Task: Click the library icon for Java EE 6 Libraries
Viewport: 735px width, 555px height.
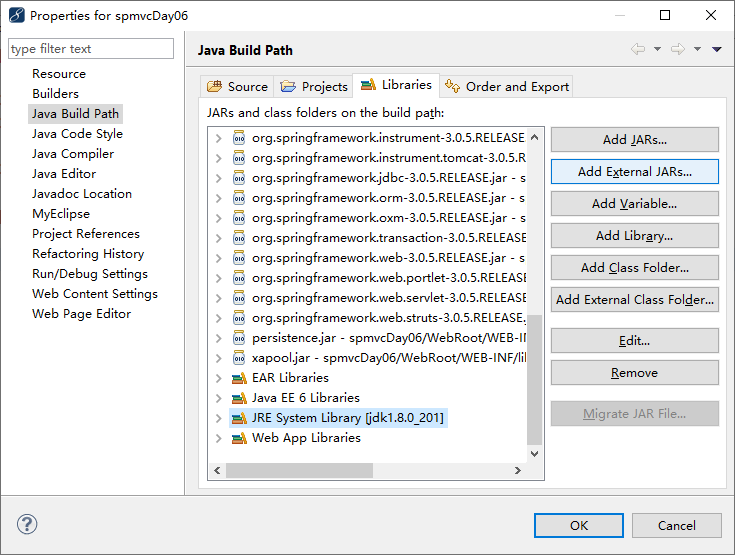Action: (239, 398)
